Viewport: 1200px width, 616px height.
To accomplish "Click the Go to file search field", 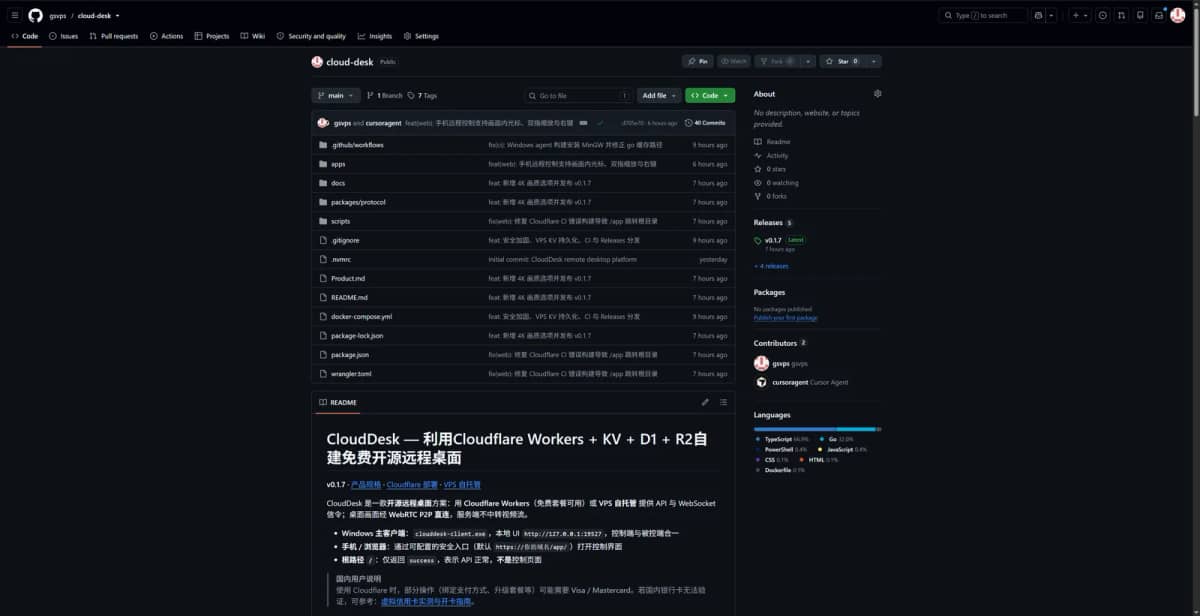I will [x=579, y=95].
